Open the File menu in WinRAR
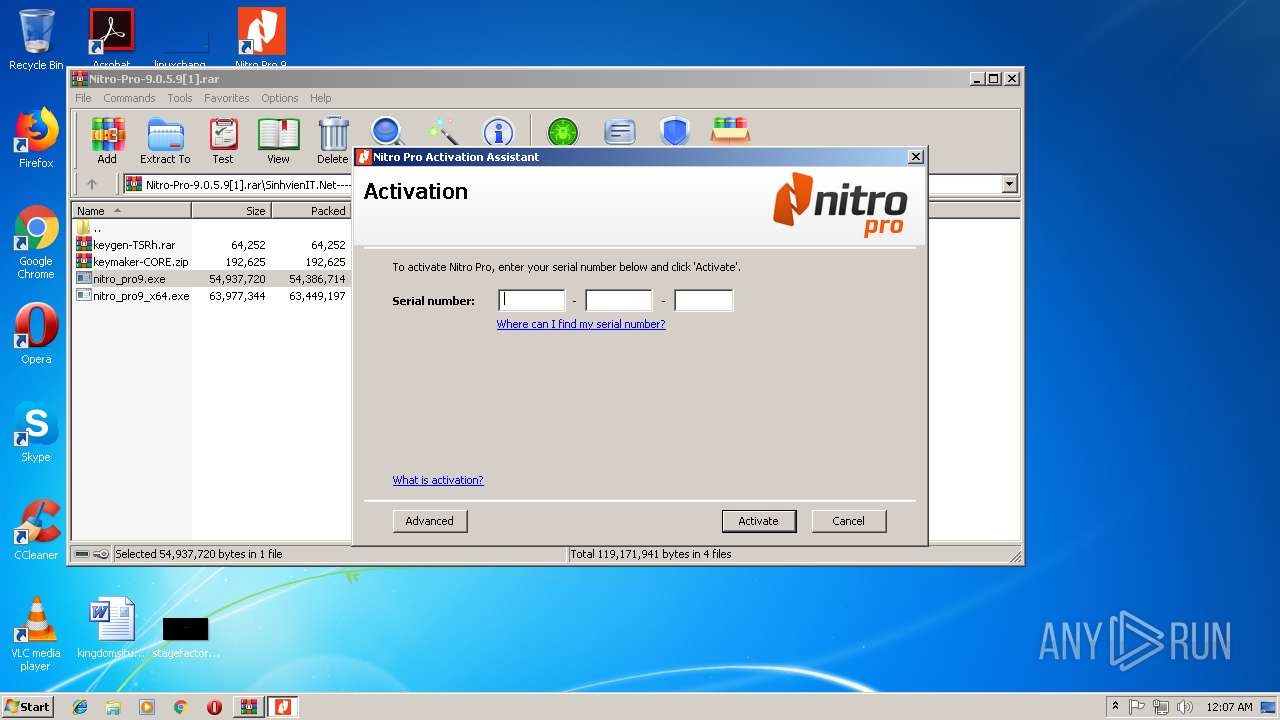Image resolution: width=1280 pixels, height=720 pixels. coord(83,98)
